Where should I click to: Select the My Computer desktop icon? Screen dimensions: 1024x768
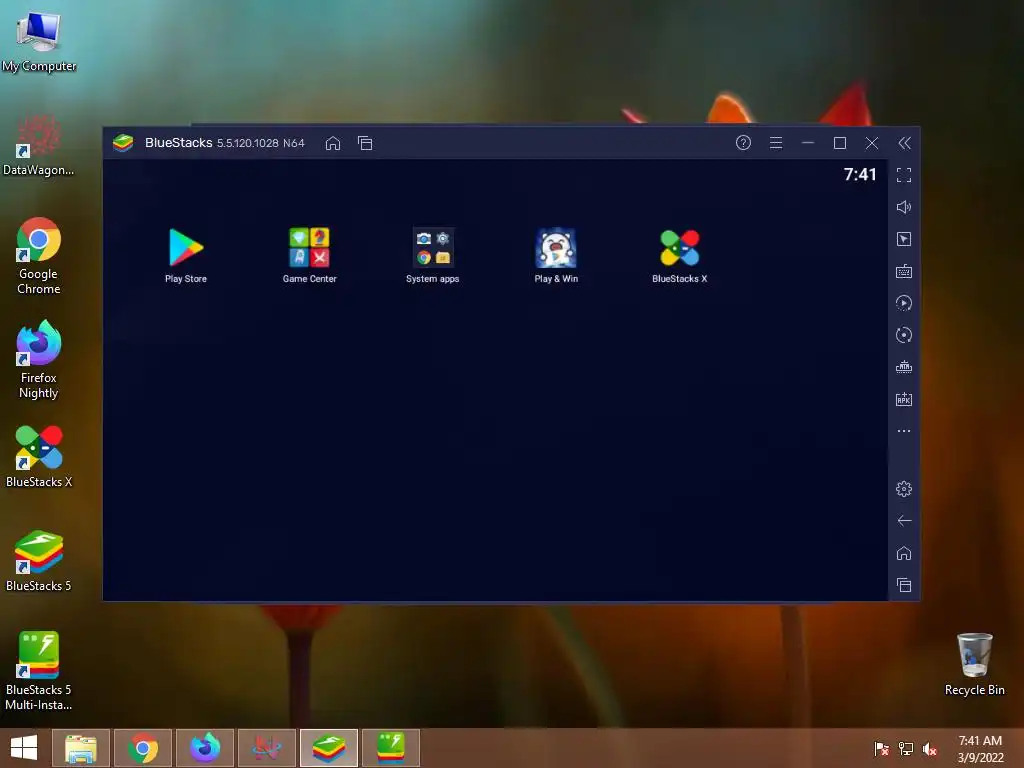(39, 40)
